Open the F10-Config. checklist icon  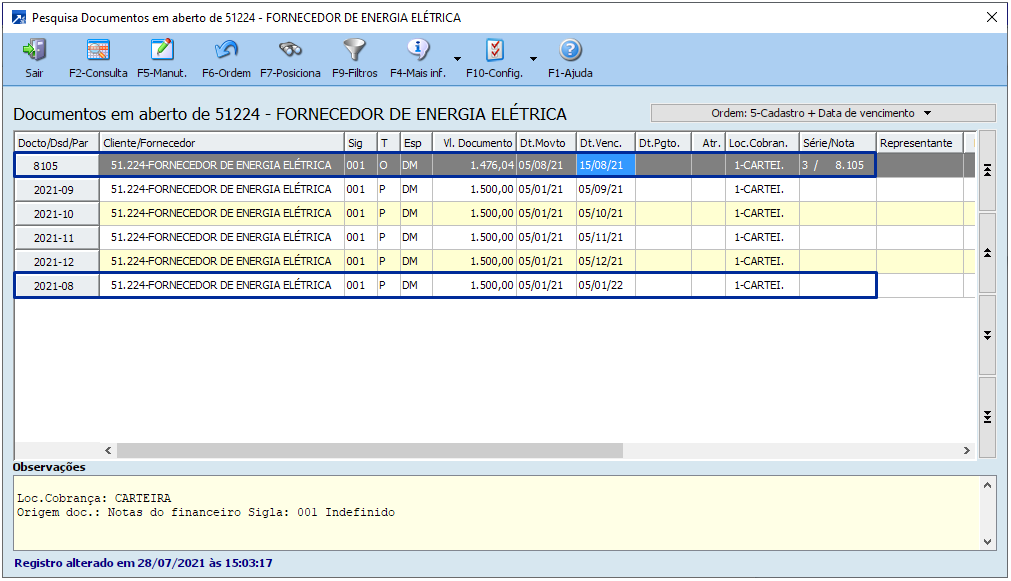coord(494,50)
